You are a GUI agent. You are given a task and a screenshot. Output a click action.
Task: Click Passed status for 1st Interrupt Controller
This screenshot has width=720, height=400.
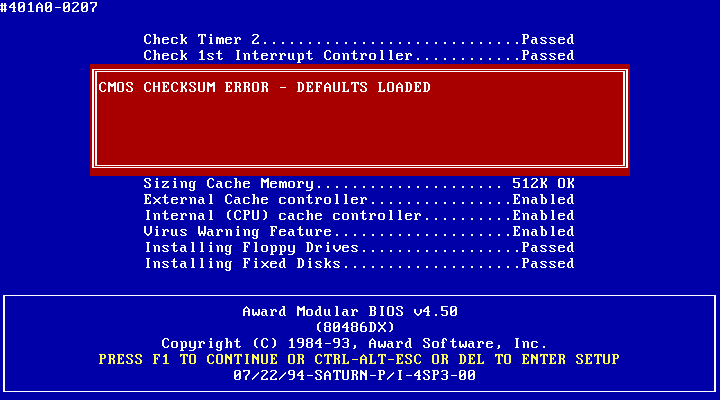(547, 56)
